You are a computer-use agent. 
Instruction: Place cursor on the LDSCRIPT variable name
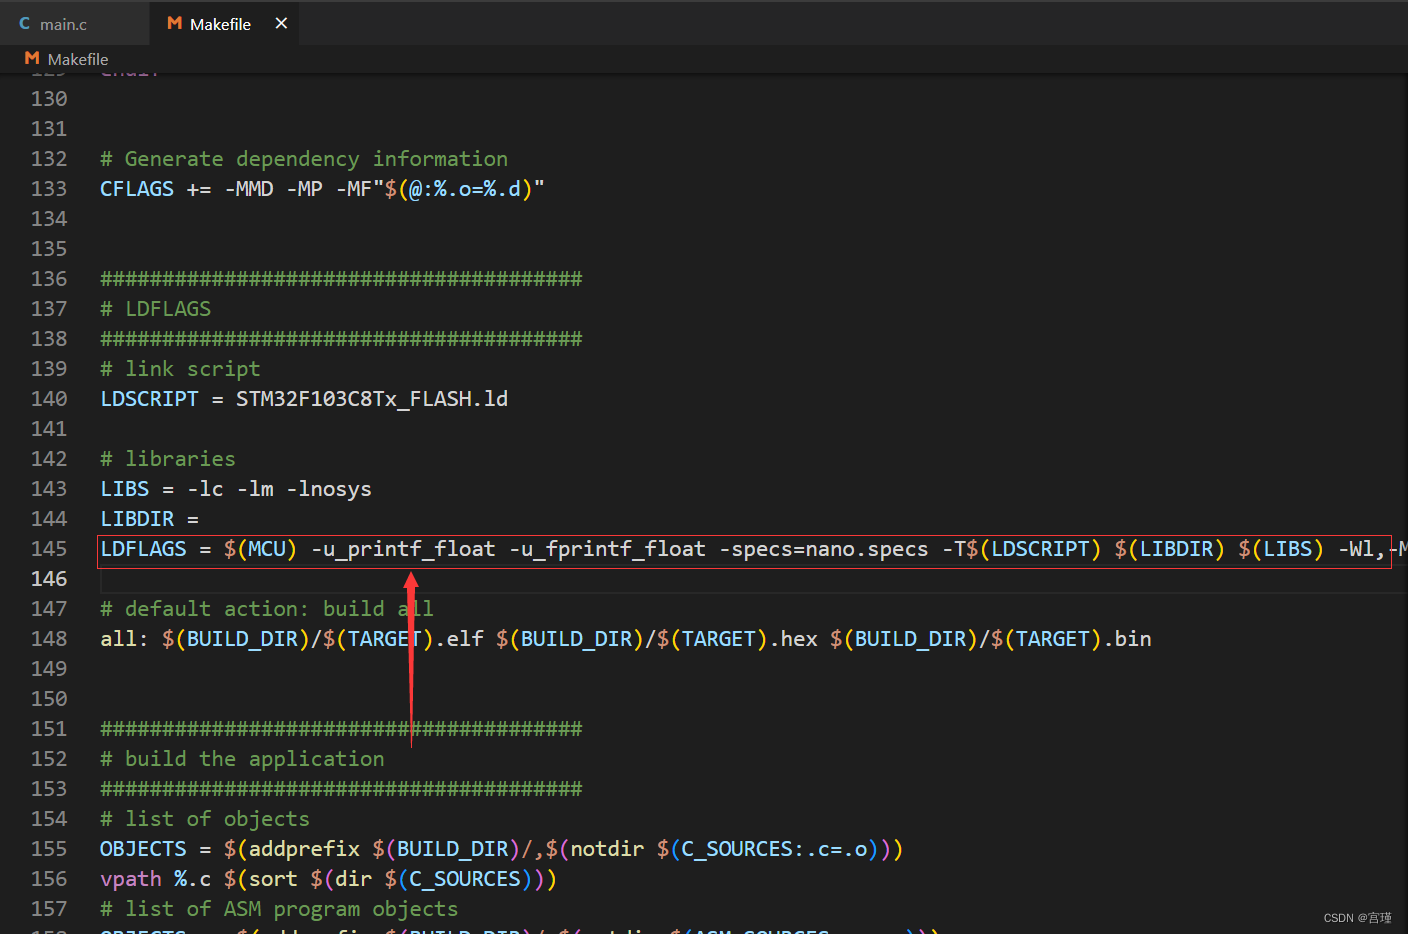click(x=149, y=398)
